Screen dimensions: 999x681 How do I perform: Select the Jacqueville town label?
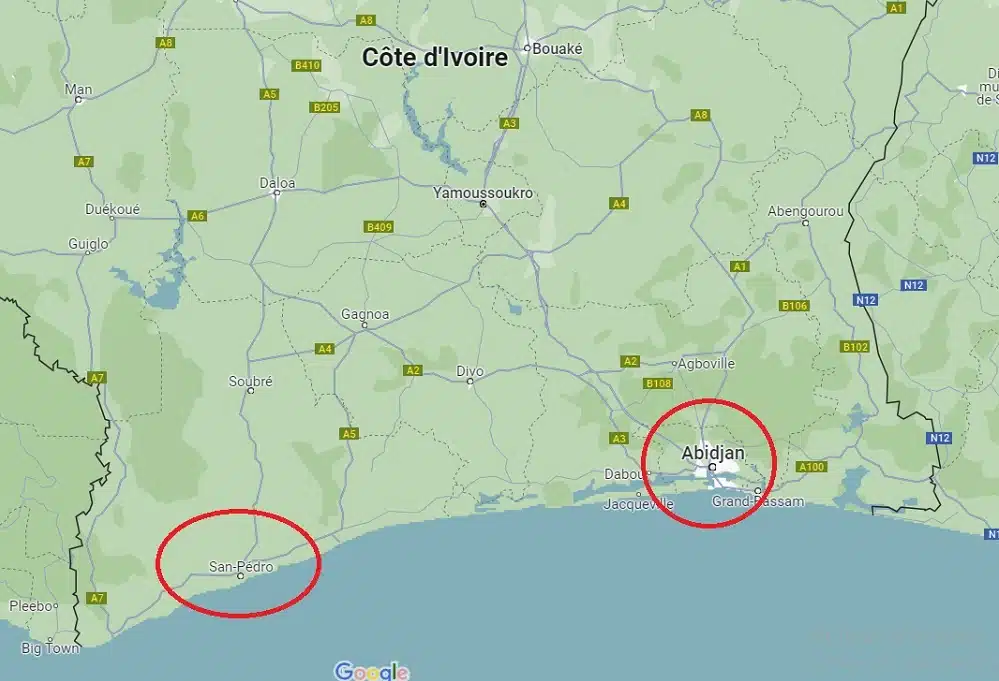coord(638,505)
